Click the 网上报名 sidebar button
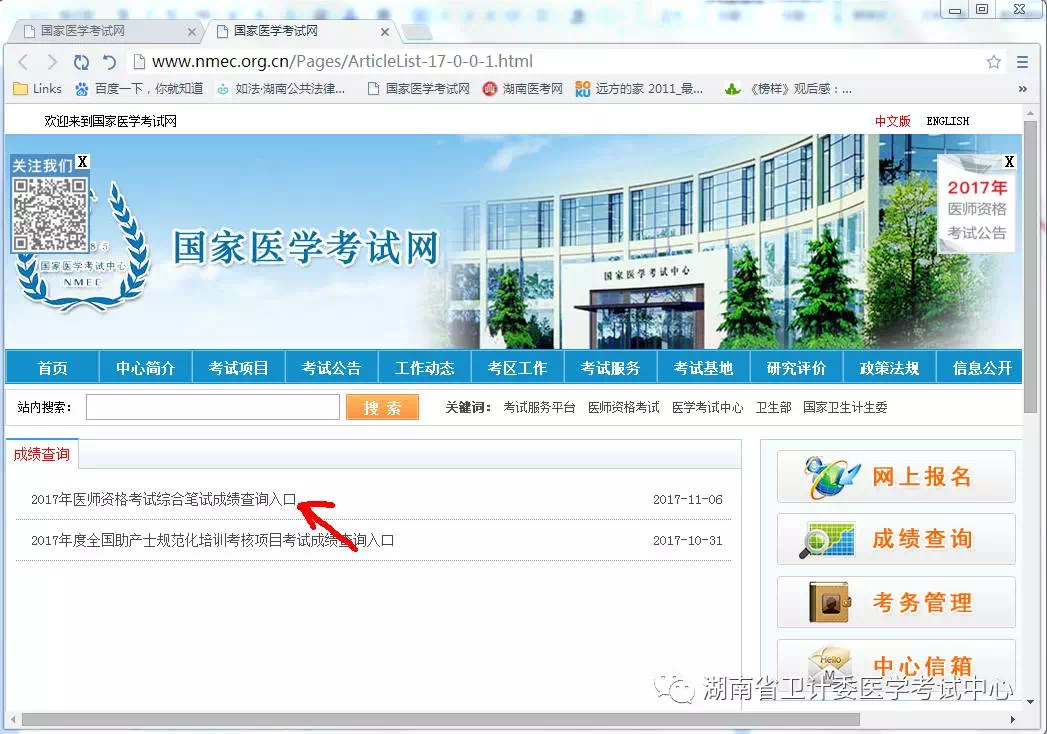Image resolution: width=1047 pixels, height=734 pixels. 896,477
